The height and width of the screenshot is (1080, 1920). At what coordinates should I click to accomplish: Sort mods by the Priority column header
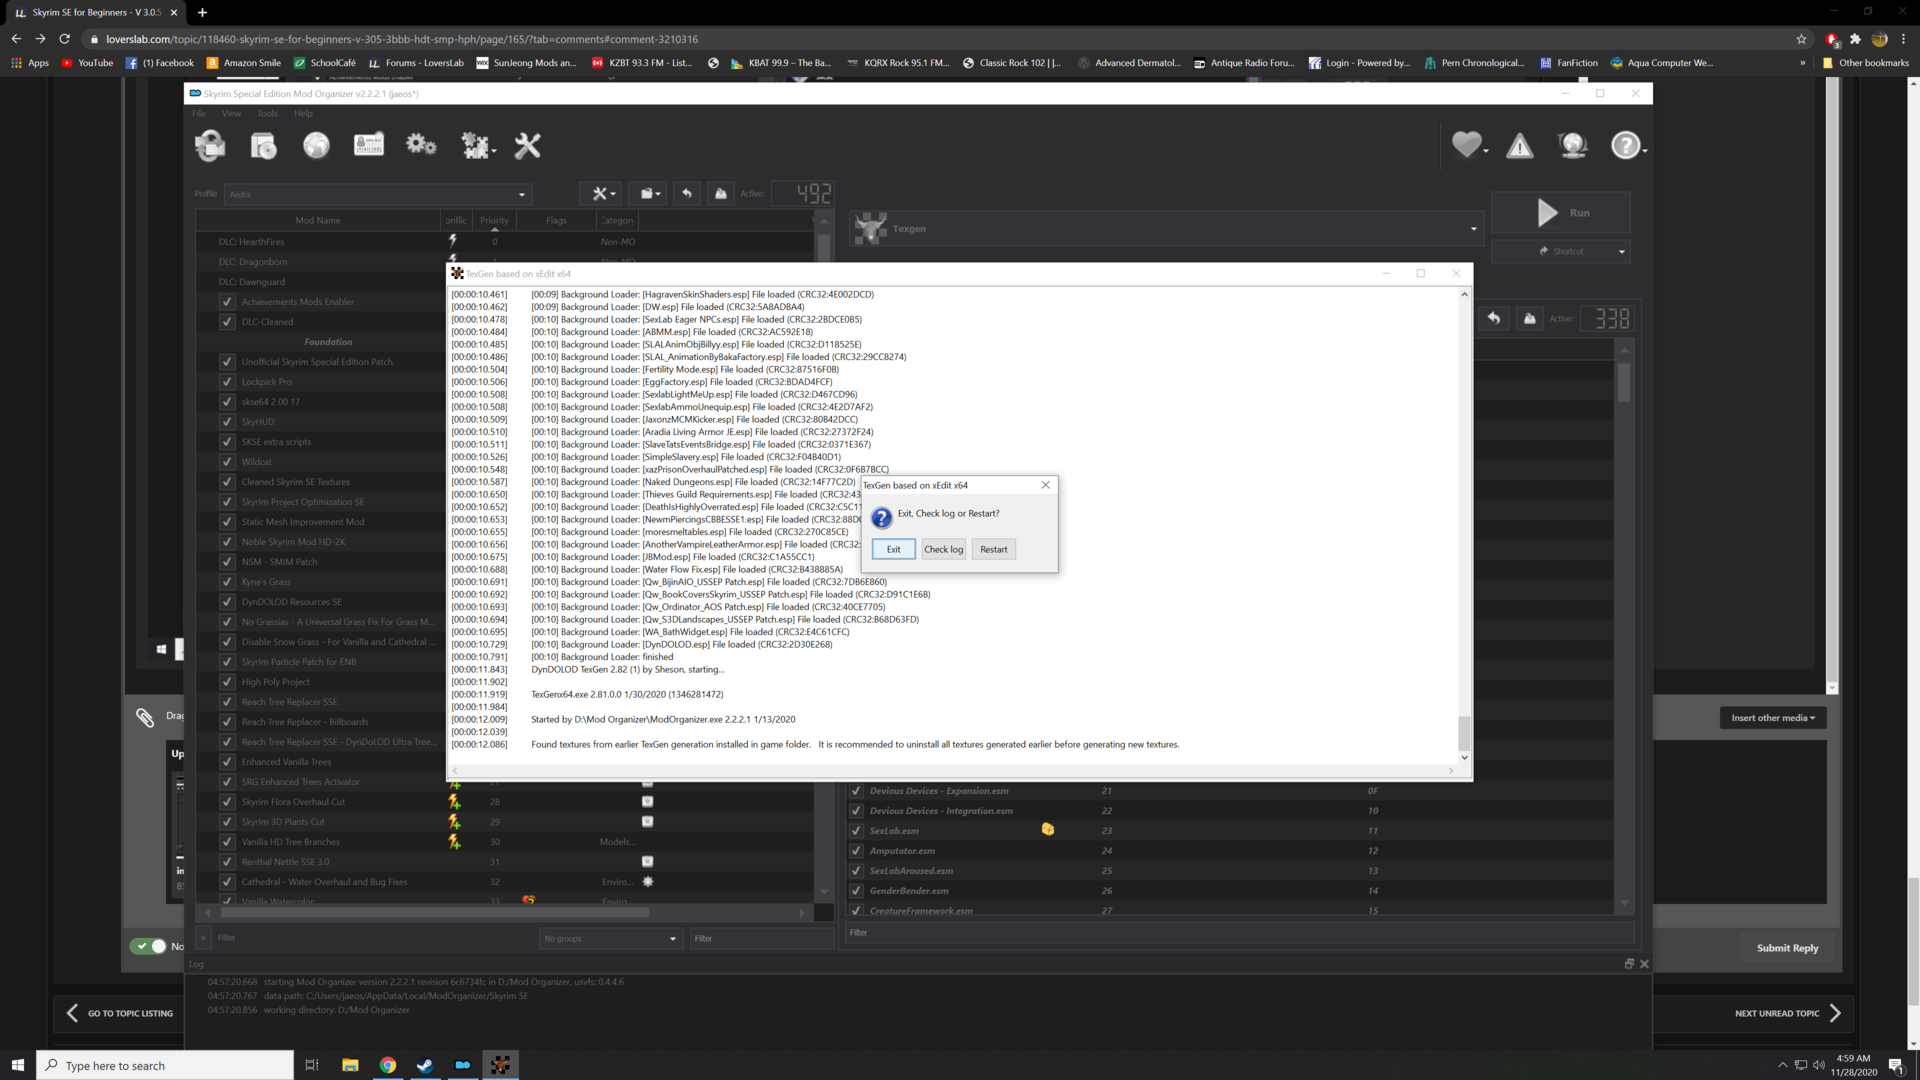[494, 220]
